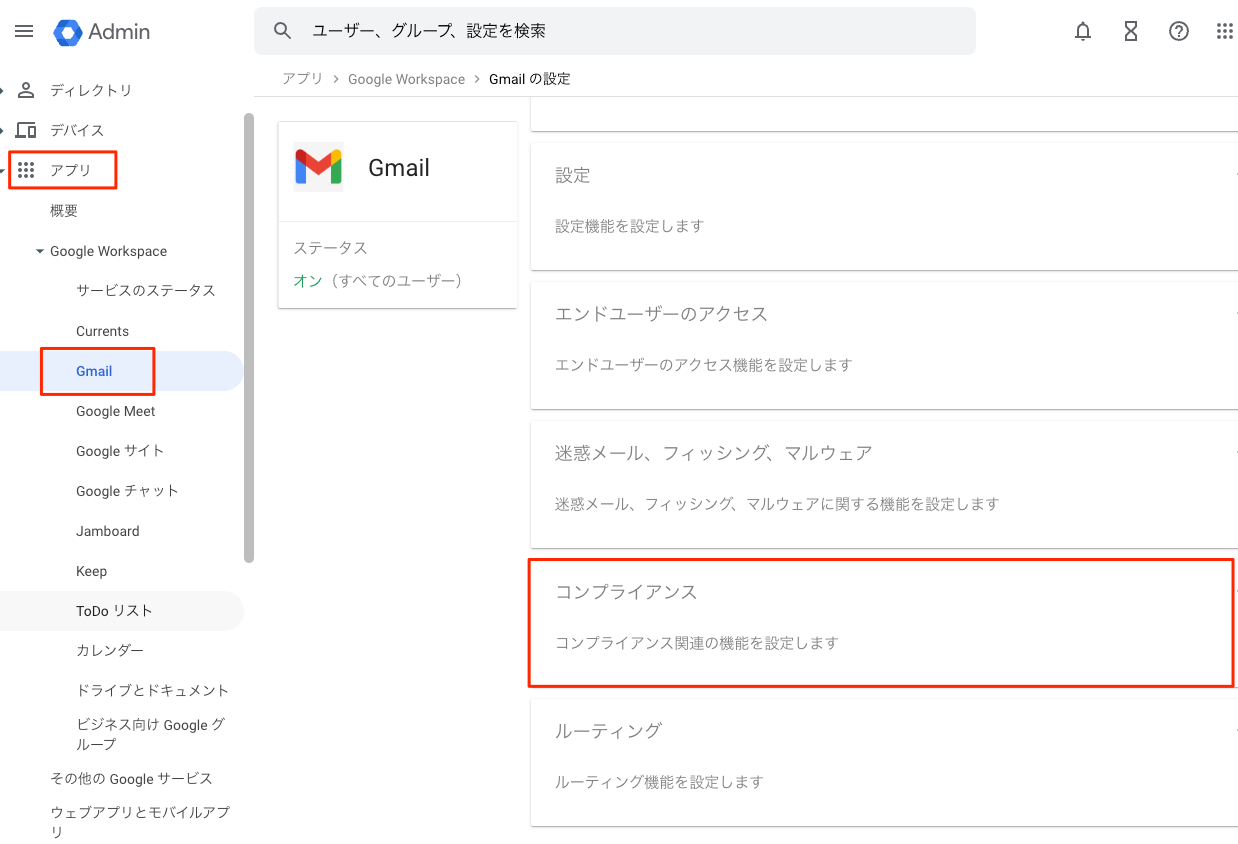Image resolution: width=1238 pixels, height=844 pixels.
Task: Open Currents in the sidebar
Action: click(x=102, y=331)
